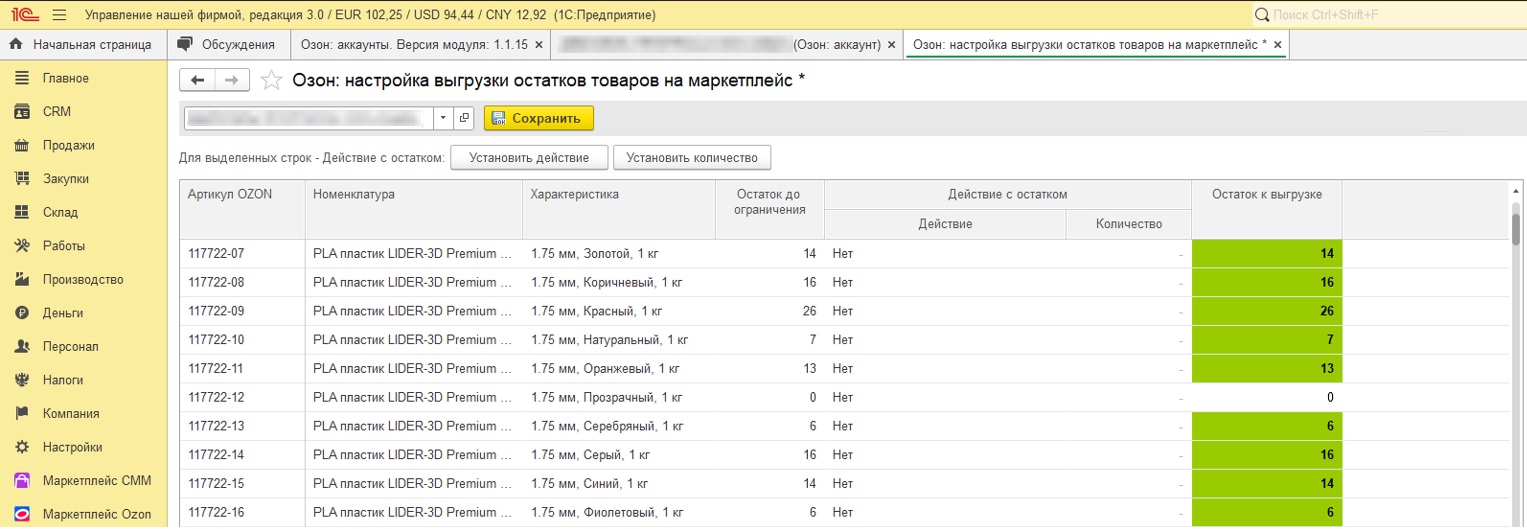Click the open-form icon beside account dropdown
This screenshot has width=1527, height=529.
tap(464, 118)
